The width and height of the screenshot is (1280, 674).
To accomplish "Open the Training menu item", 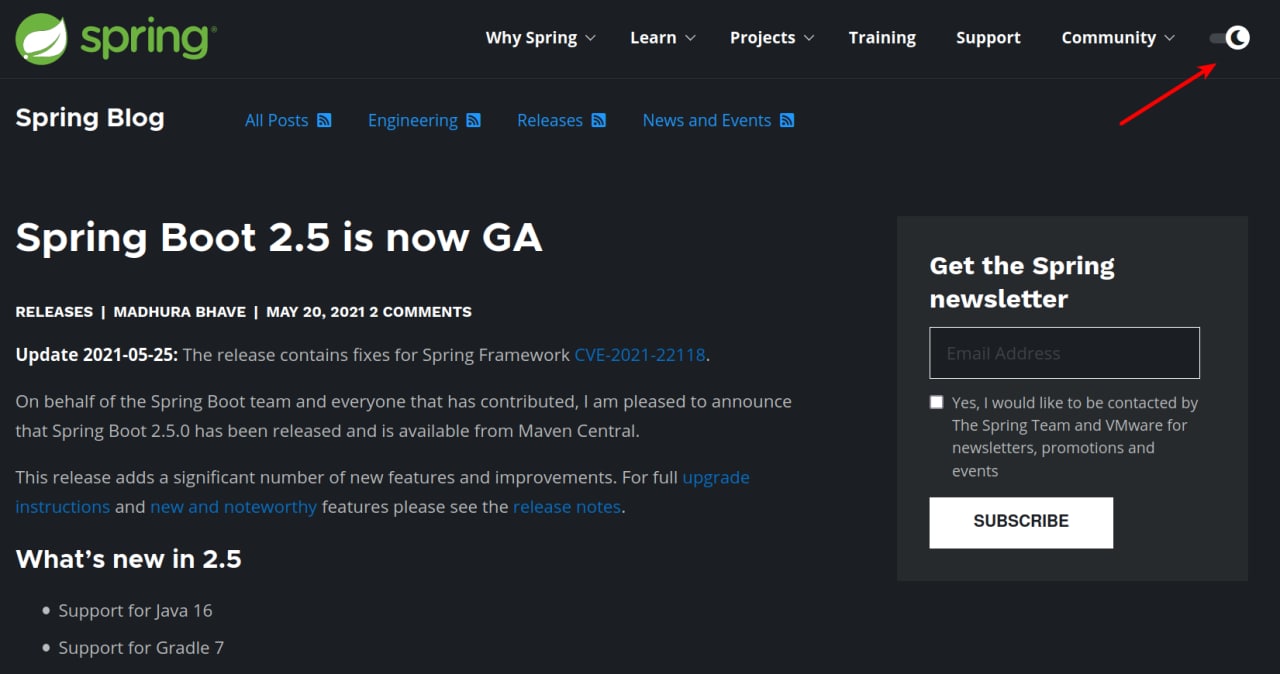I will [882, 38].
